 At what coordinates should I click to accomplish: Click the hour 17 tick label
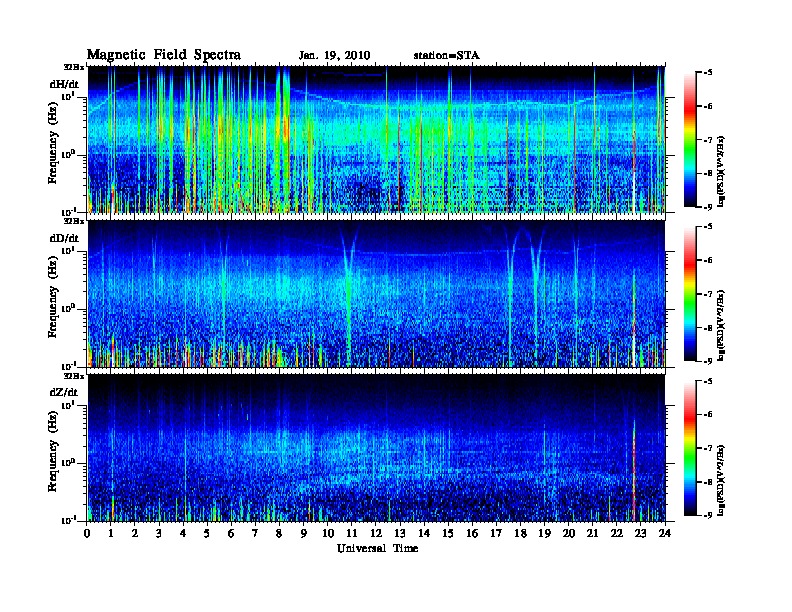click(496, 533)
